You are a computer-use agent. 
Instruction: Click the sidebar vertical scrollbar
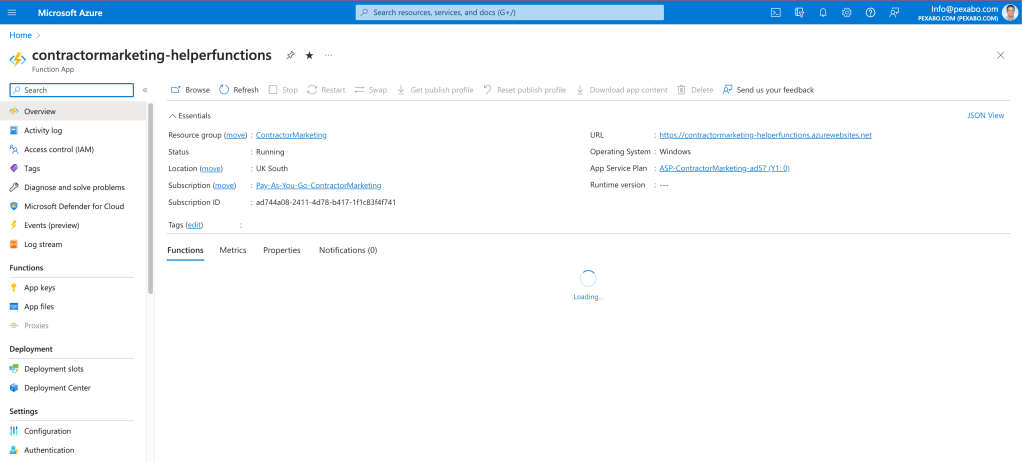click(151, 199)
